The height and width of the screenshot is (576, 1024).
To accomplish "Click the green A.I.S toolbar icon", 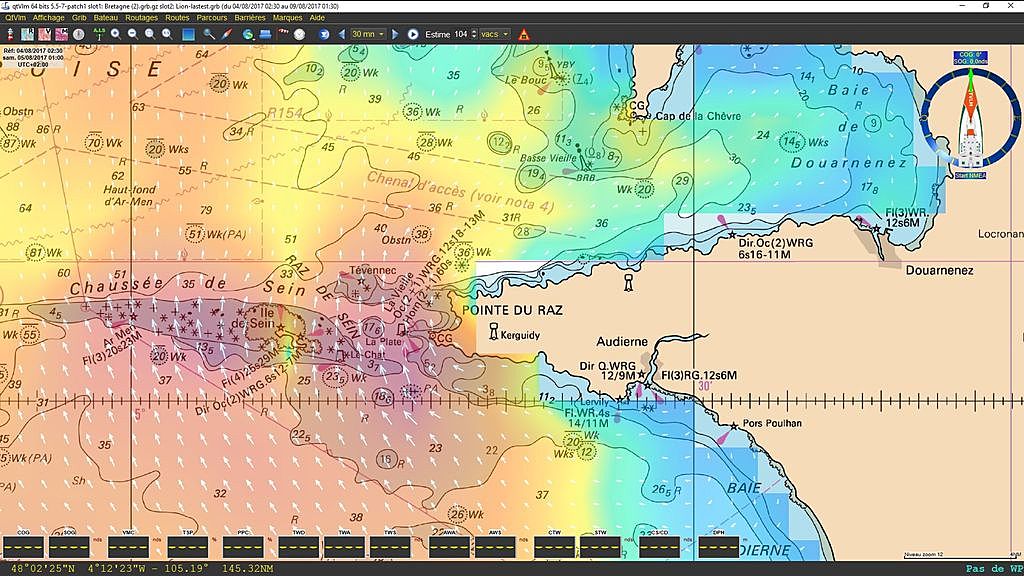I will click(x=99, y=34).
